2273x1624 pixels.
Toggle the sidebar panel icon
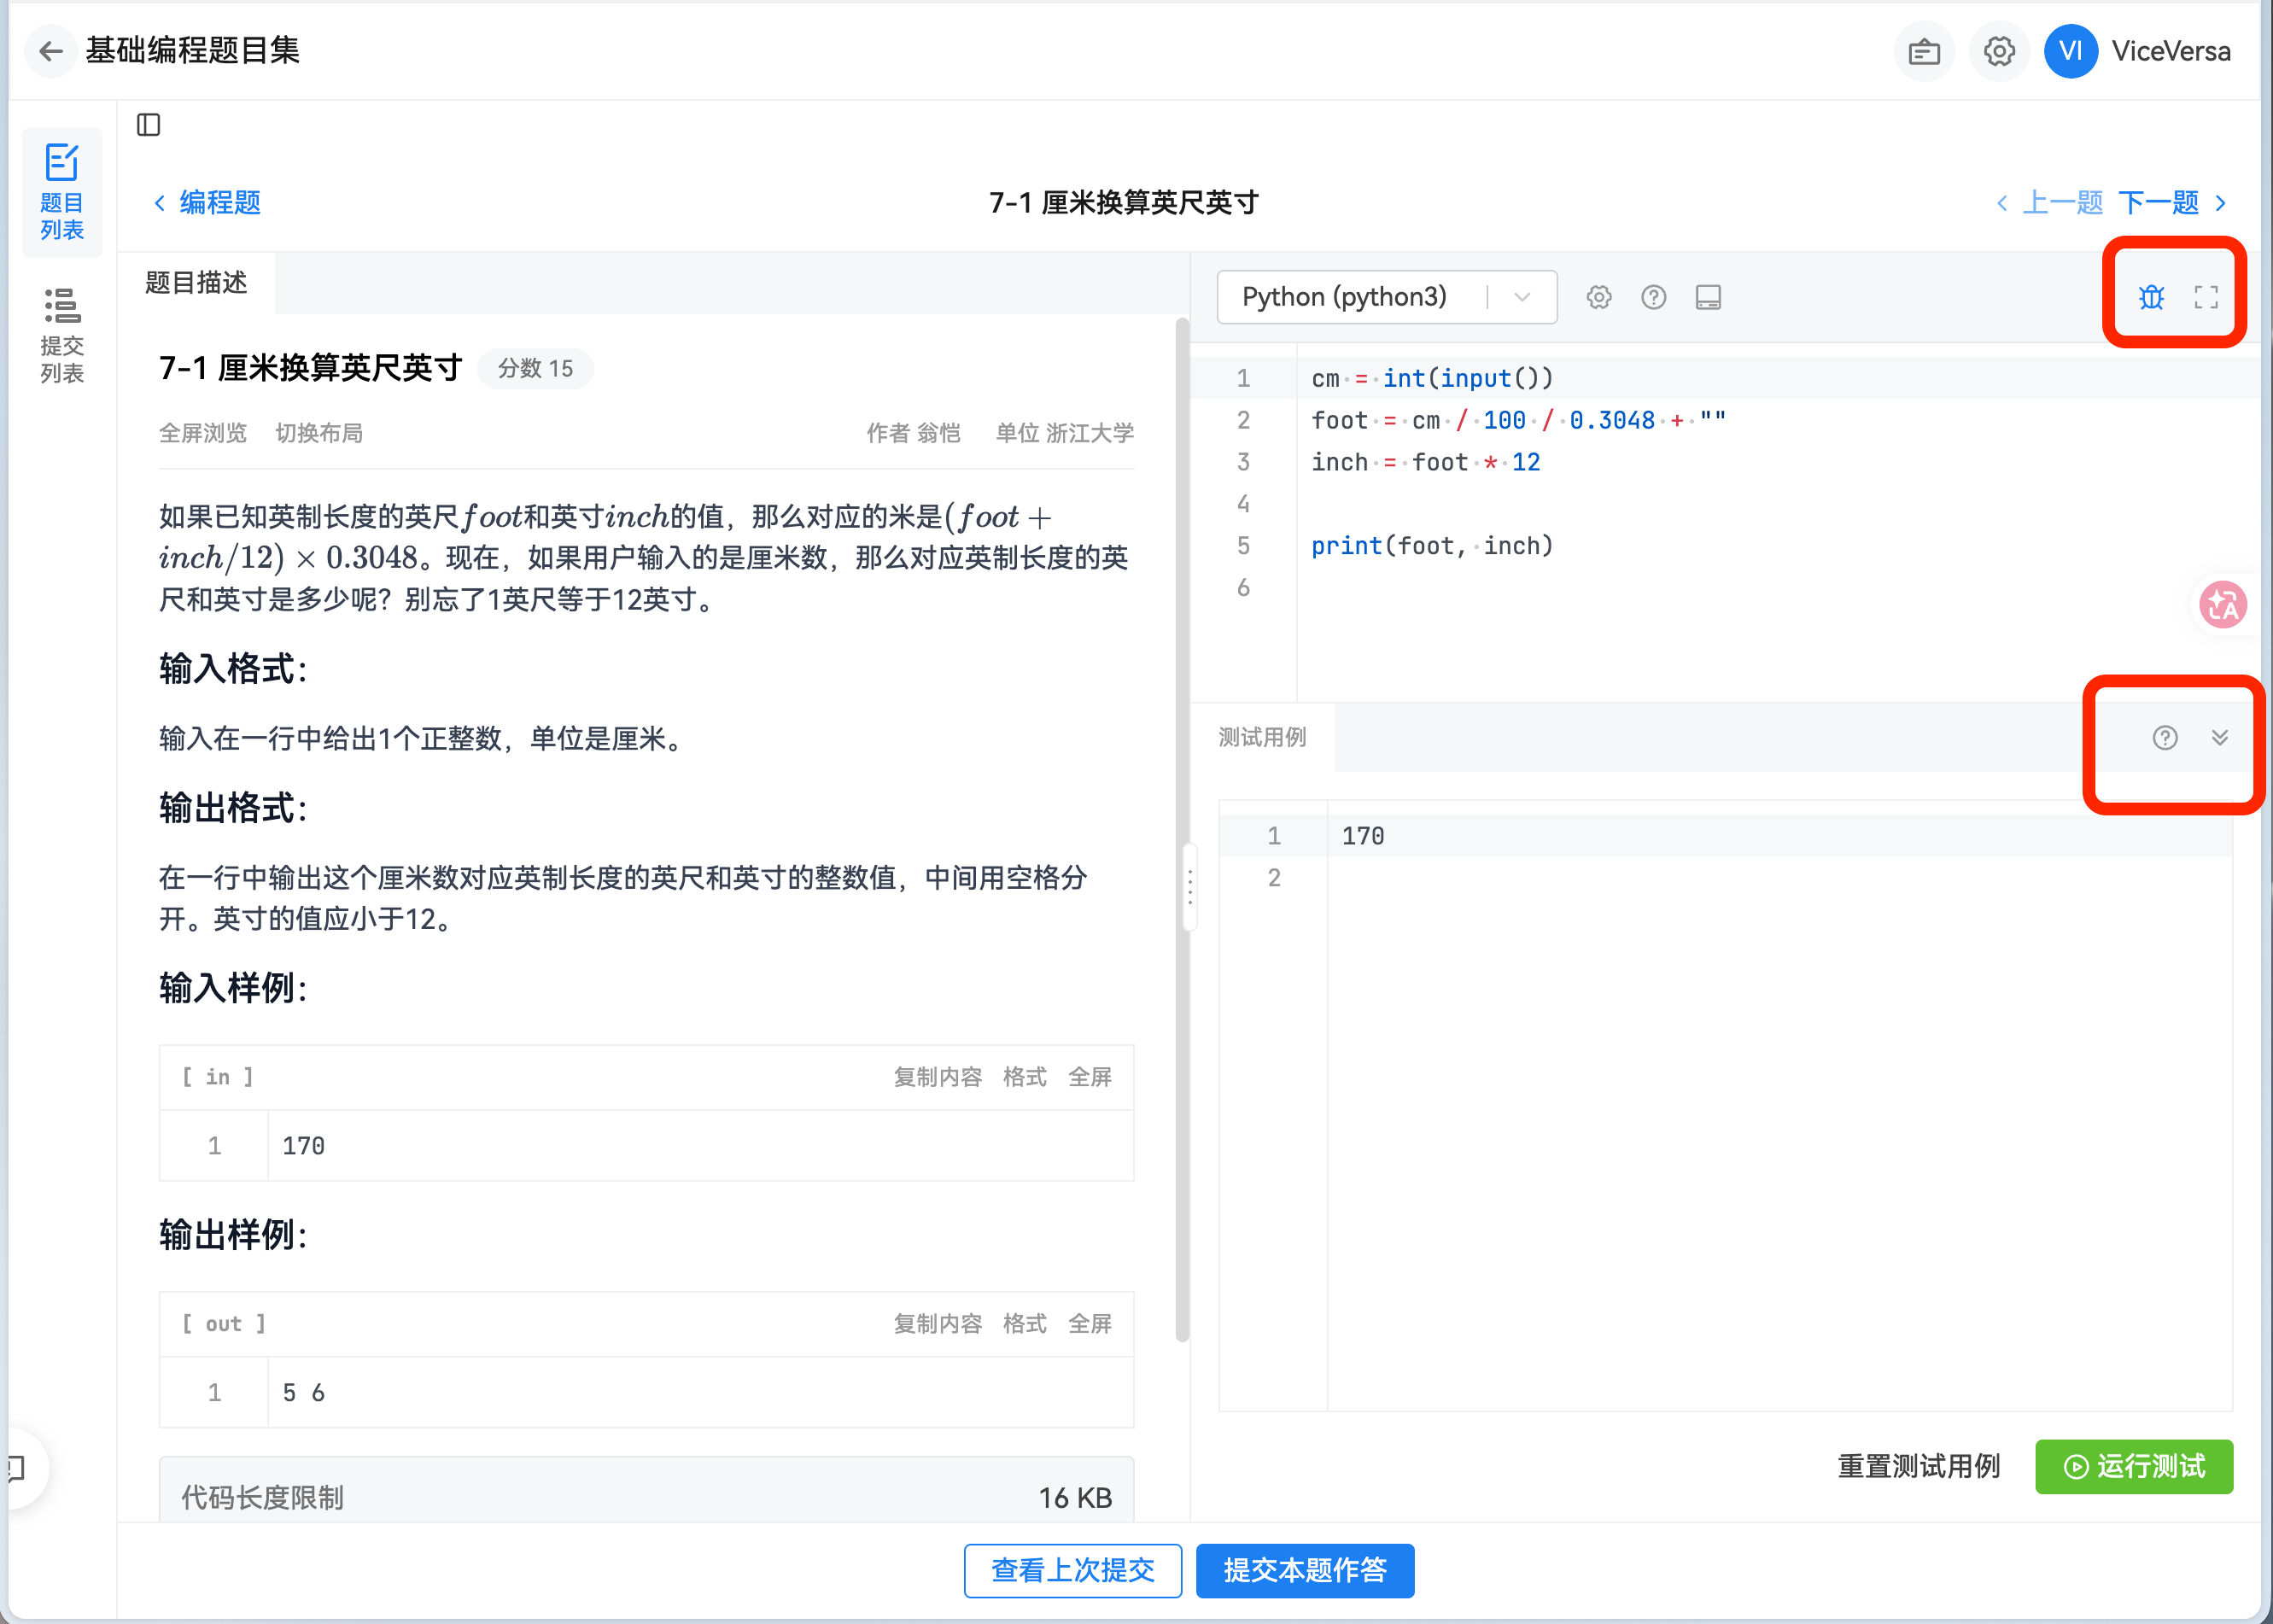148,125
